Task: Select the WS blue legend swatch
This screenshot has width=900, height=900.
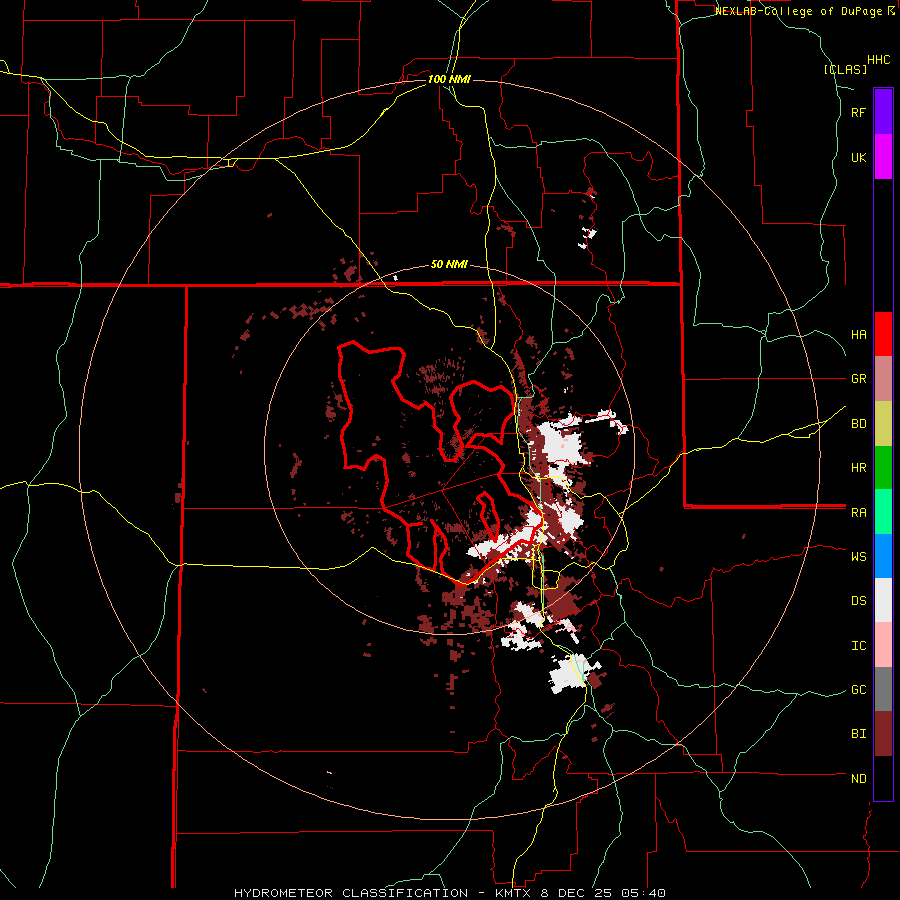Action: tap(883, 556)
